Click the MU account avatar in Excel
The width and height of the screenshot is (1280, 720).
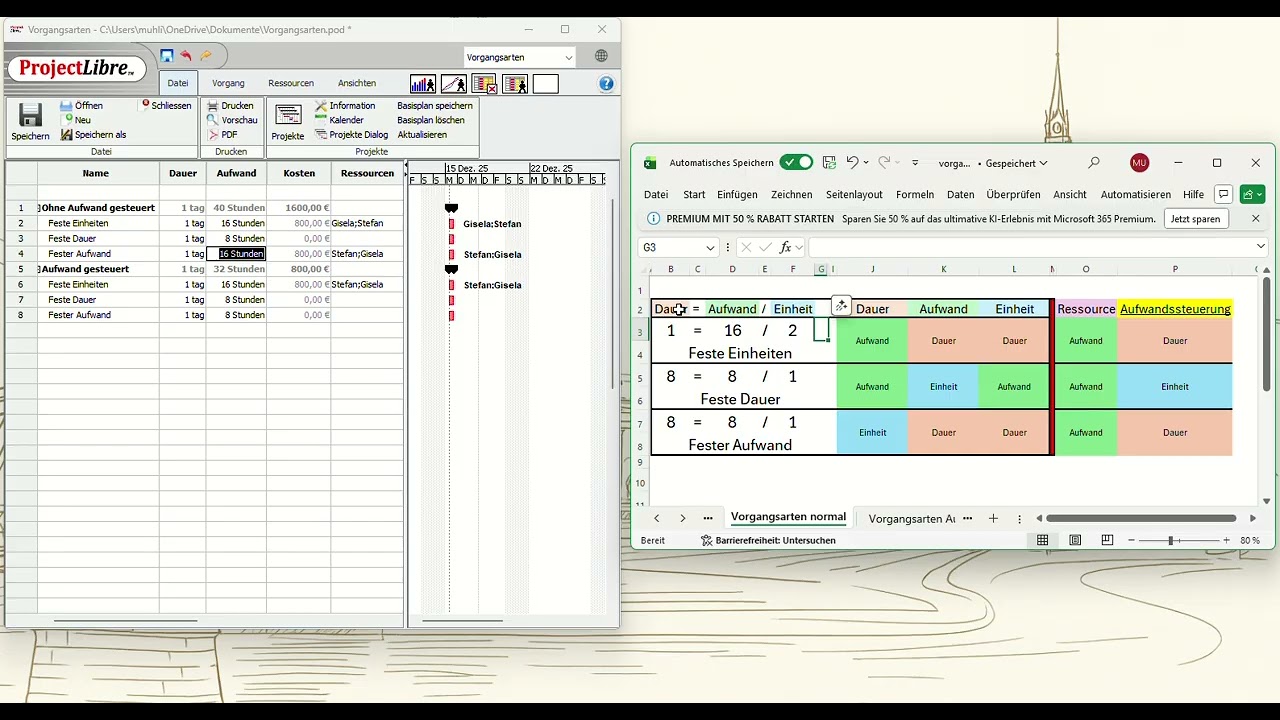[x=1138, y=162]
